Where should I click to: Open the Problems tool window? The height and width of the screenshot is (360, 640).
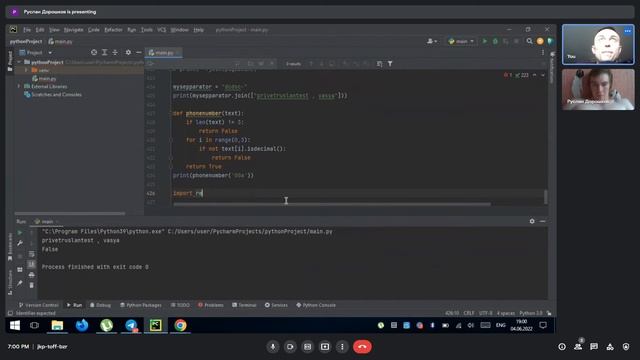coord(211,305)
